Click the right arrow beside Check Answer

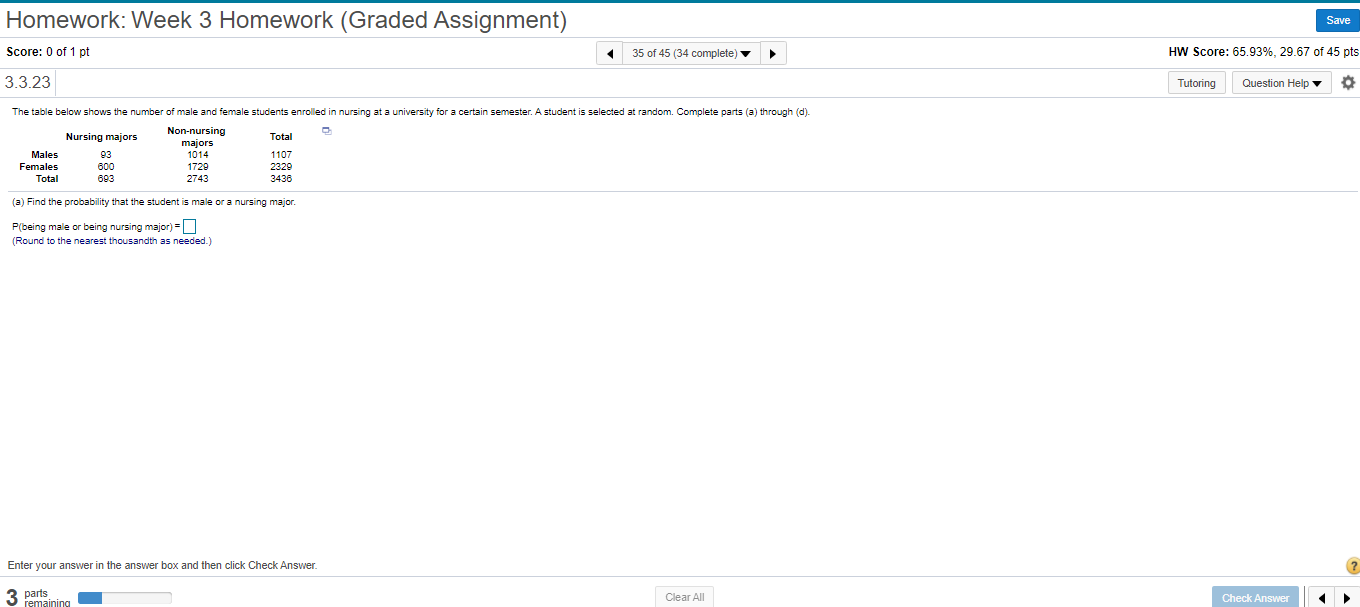[x=1347, y=596]
